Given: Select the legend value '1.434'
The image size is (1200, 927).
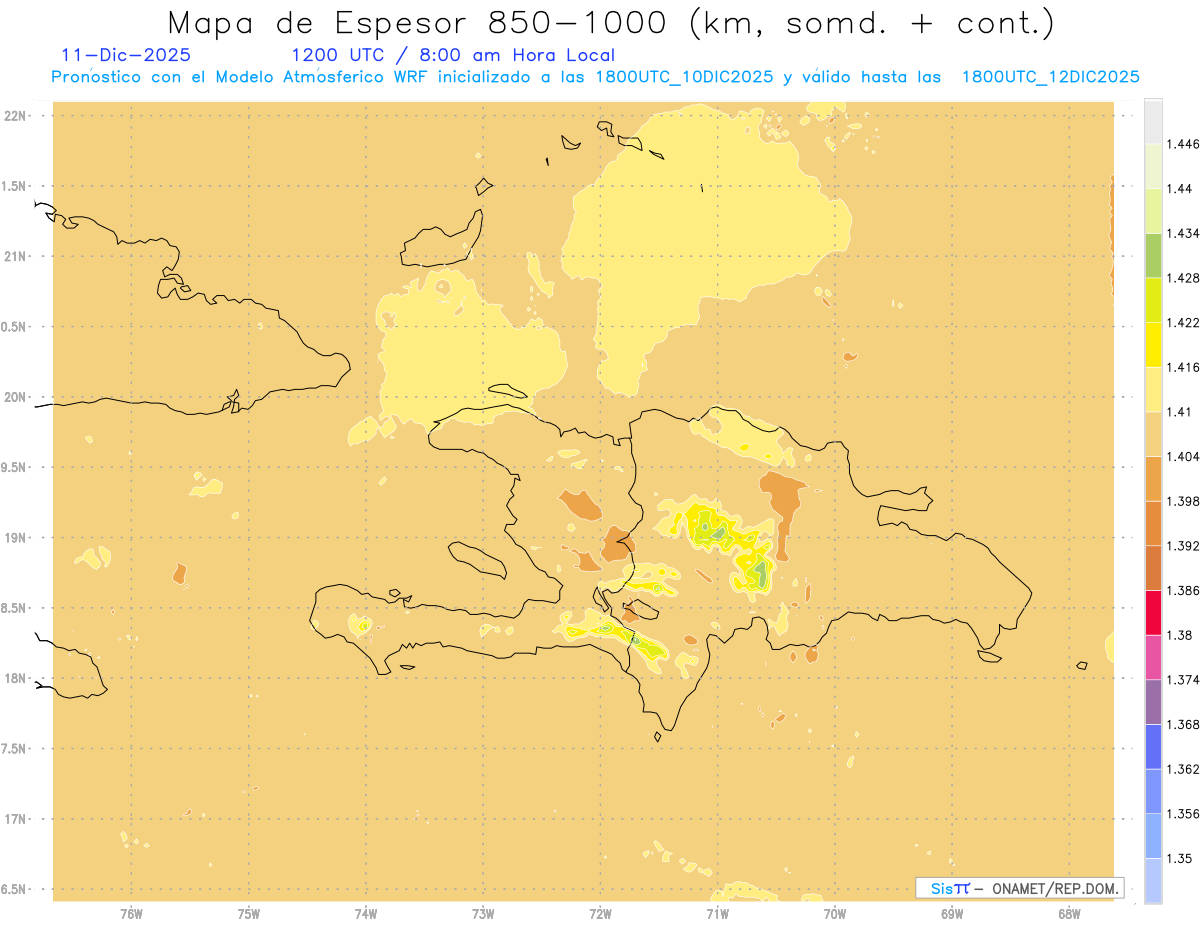Looking at the screenshot, I should [x=1184, y=233].
